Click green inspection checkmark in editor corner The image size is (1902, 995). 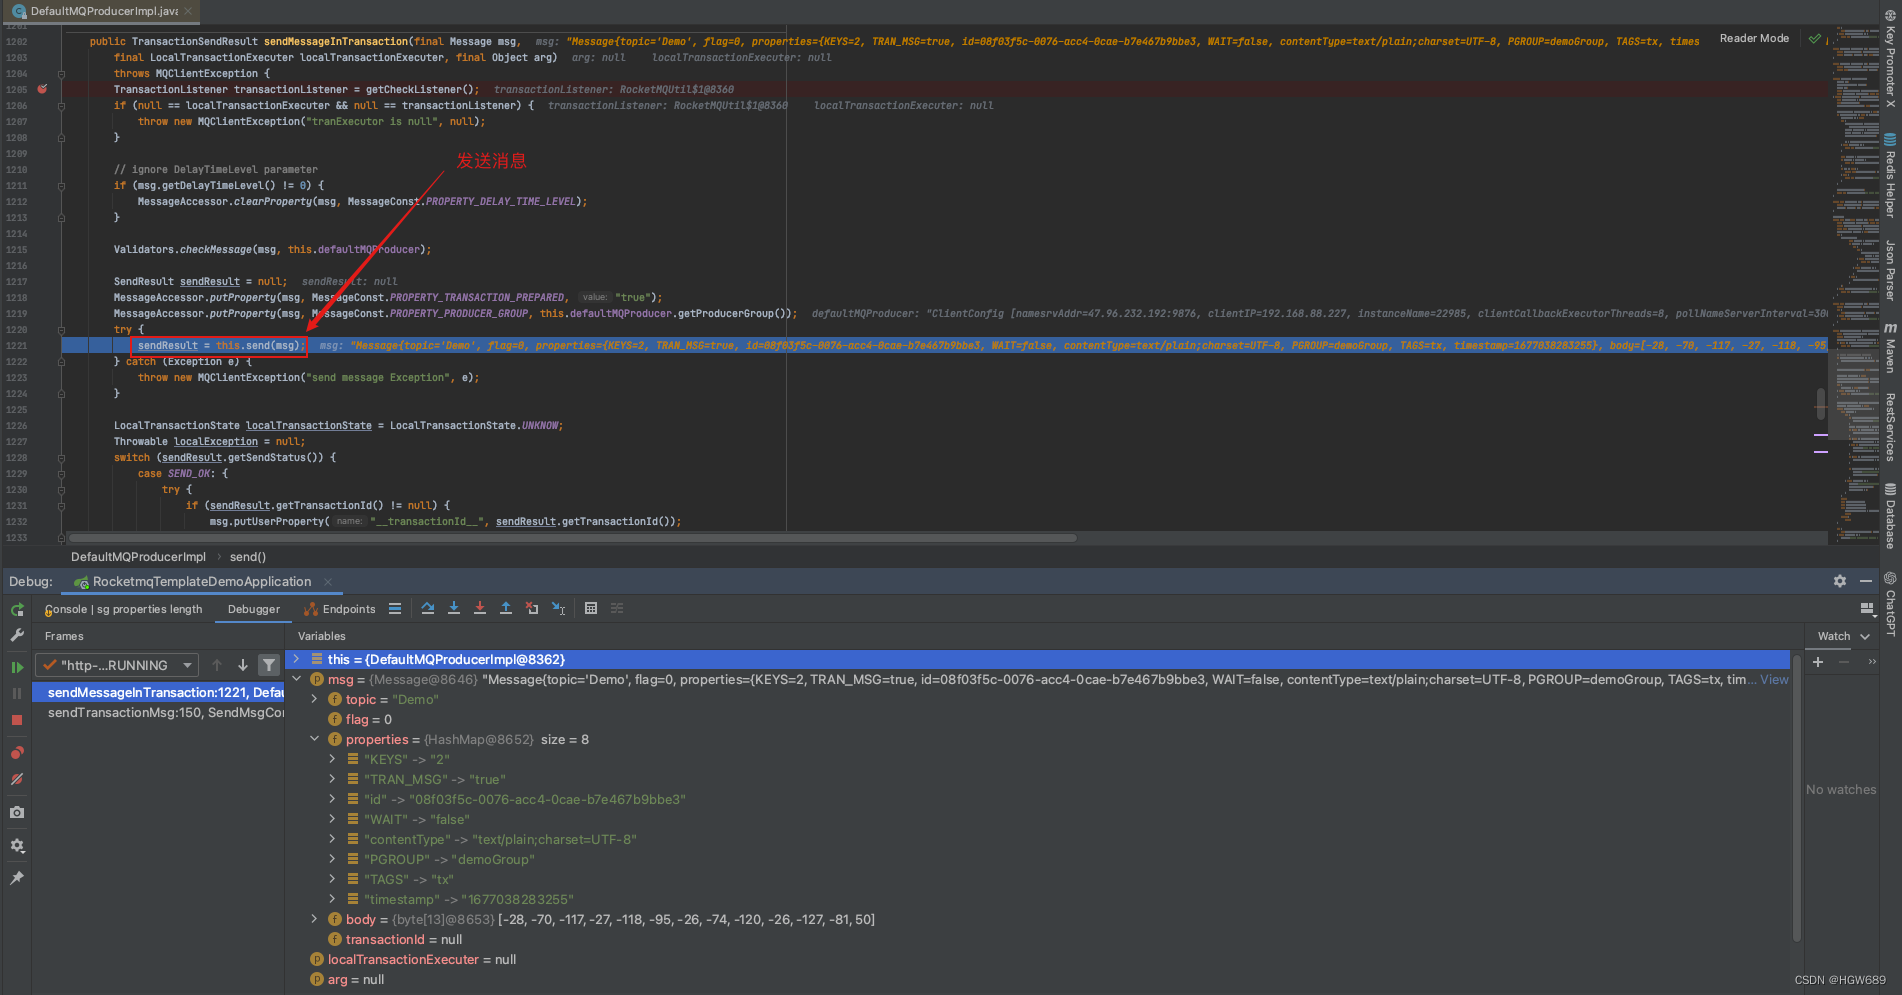click(x=1815, y=39)
